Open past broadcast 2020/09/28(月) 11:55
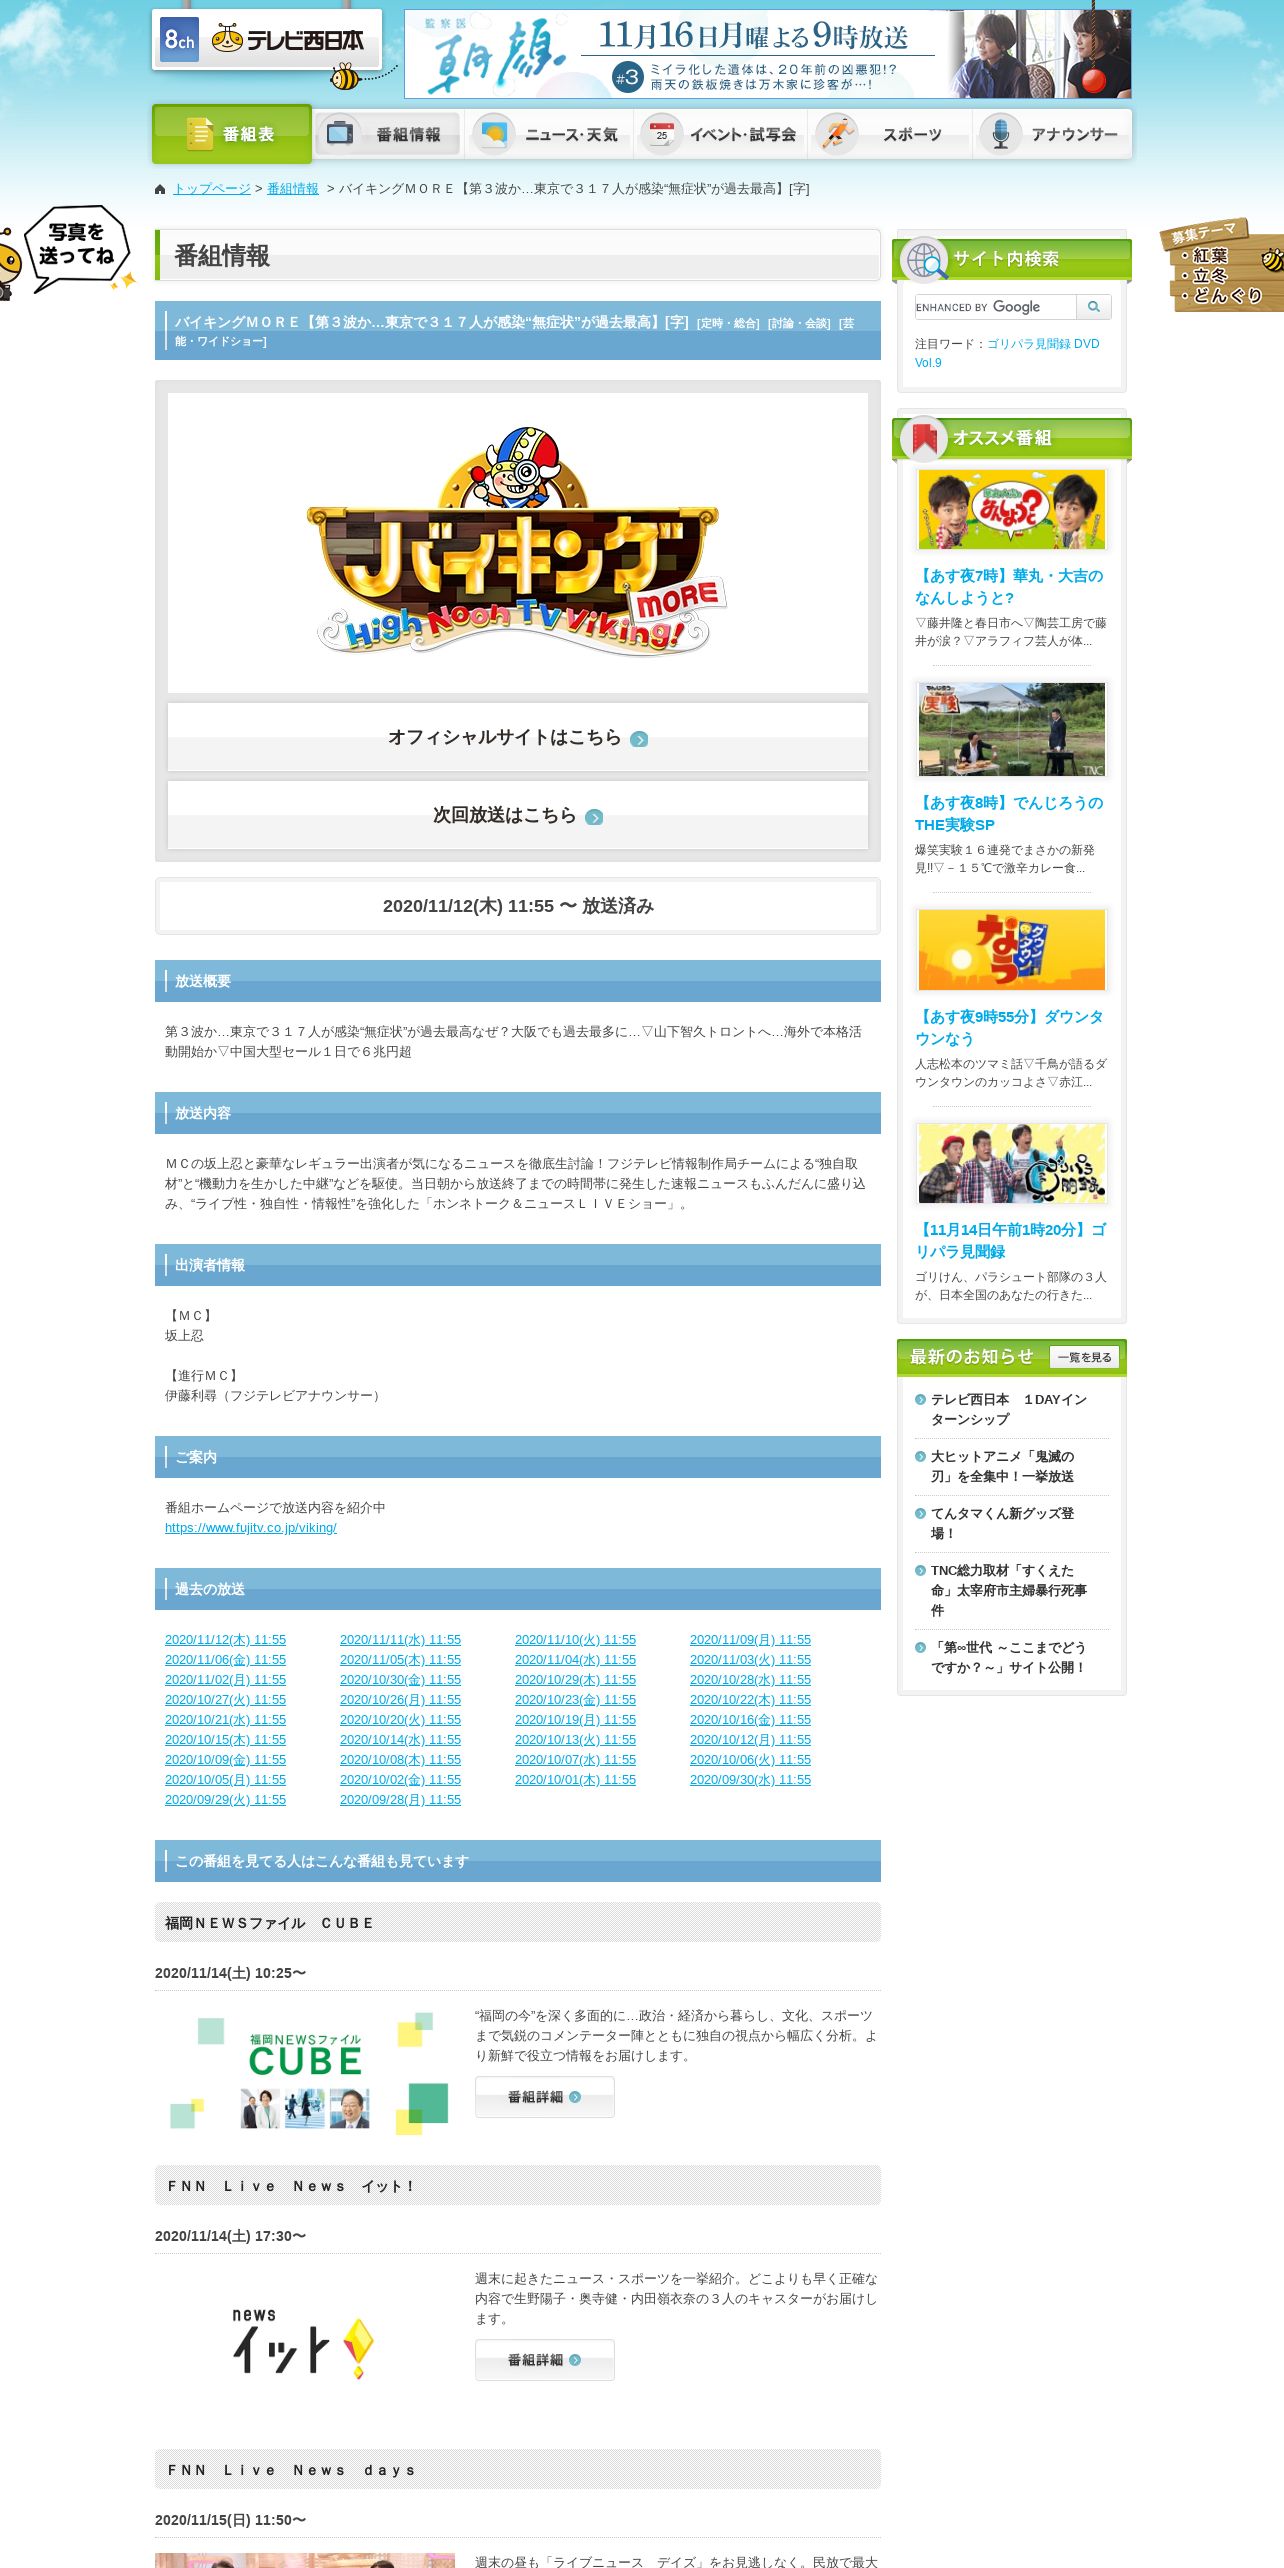This screenshot has height=2568, width=1284. 400,1800
